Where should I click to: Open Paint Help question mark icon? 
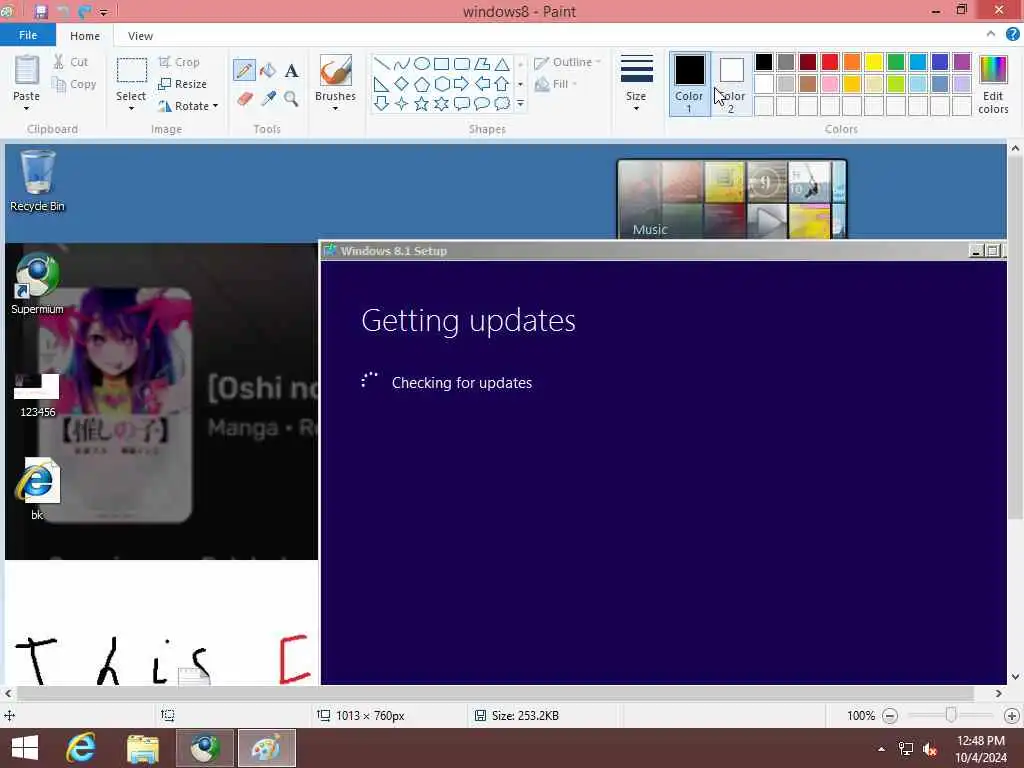click(1012, 35)
